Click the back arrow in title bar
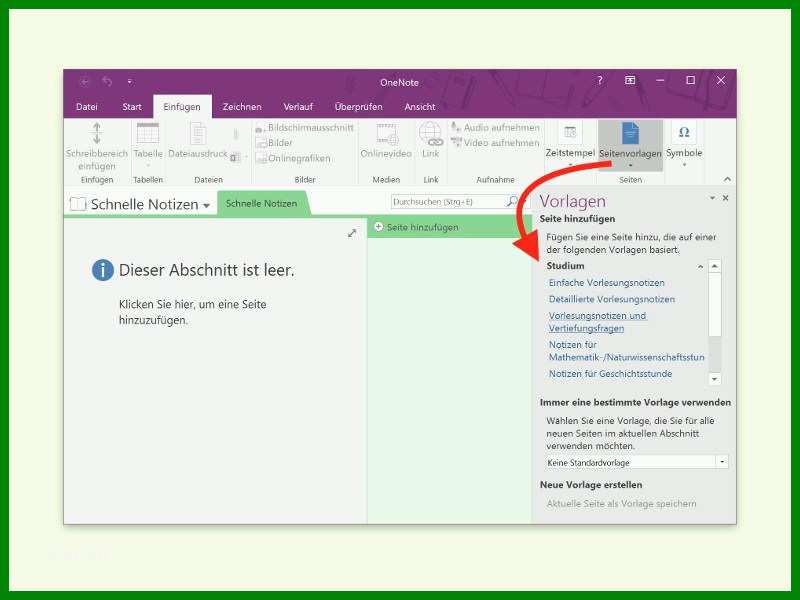Image resolution: width=800 pixels, height=600 pixels. (x=85, y=82)
